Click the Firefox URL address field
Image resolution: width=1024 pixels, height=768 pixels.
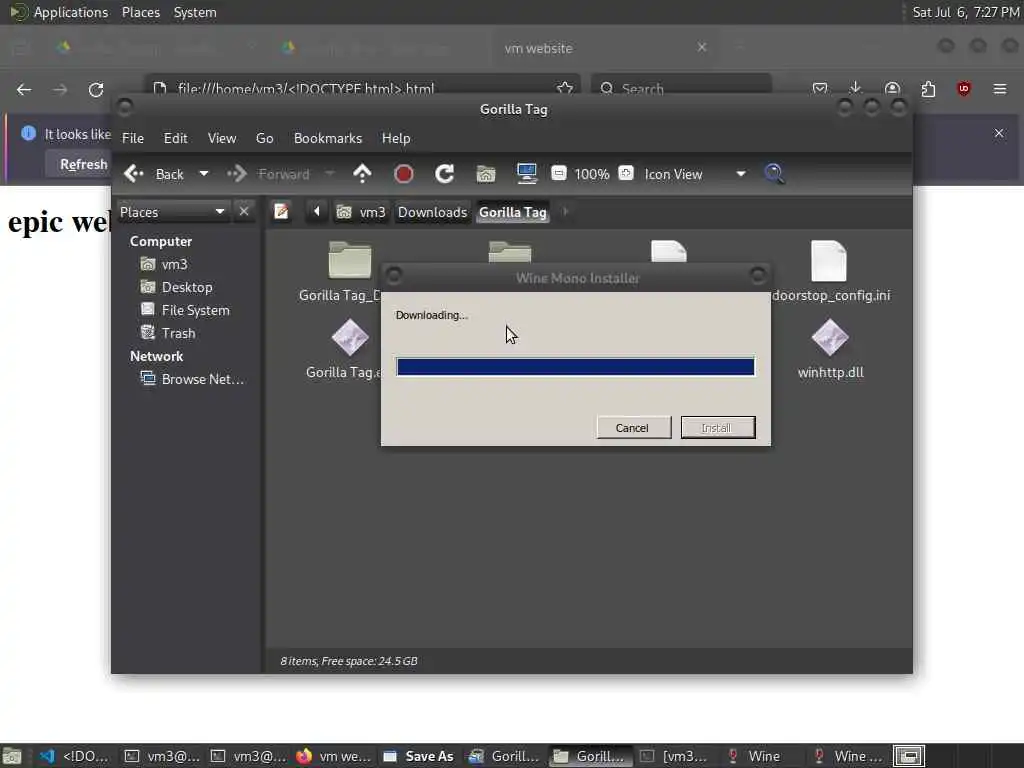(x=361, y=88)
